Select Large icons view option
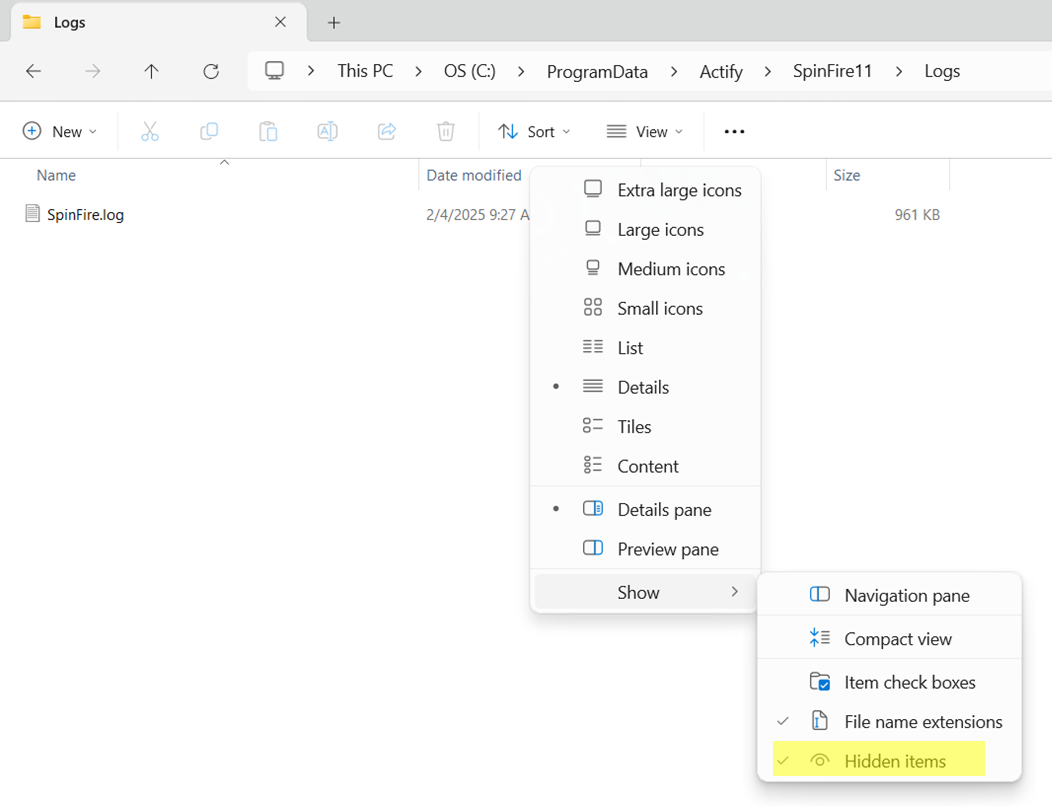 pyautogui.click(x=660, y=230)
